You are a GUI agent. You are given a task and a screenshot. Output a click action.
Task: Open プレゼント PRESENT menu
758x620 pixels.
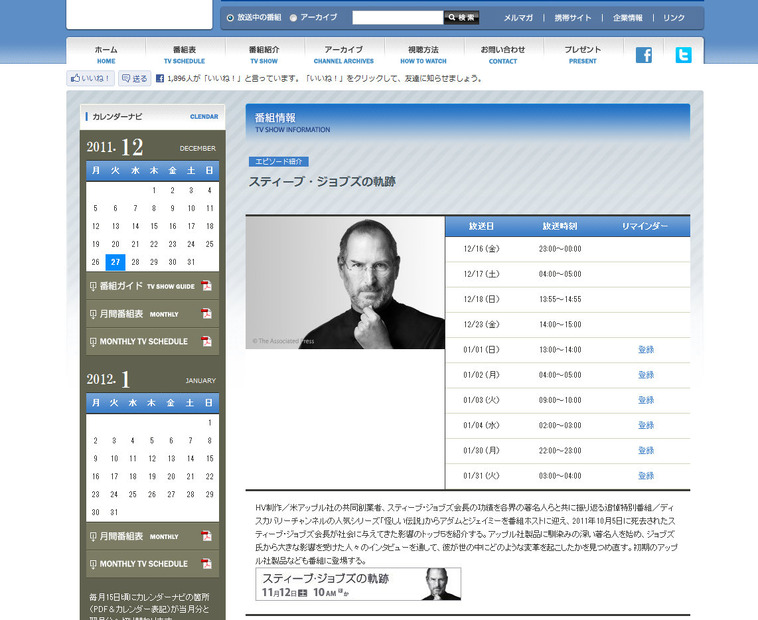[x=583, y=55]
